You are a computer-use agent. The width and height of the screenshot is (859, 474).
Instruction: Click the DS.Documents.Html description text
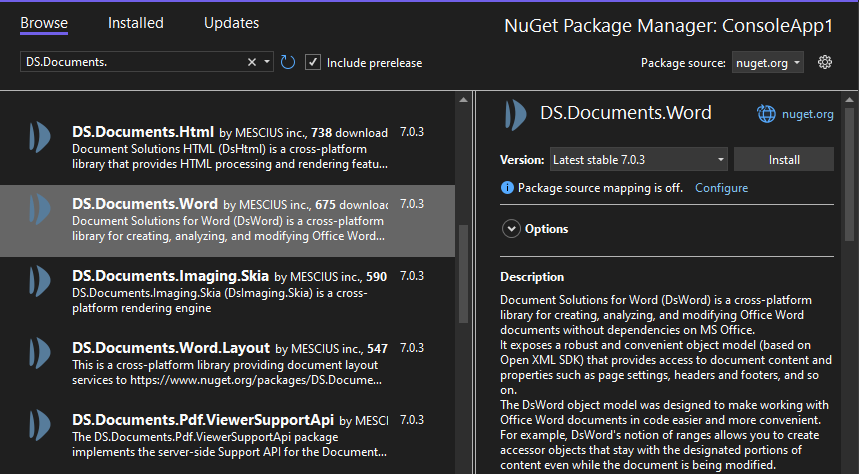coord(230,157)
